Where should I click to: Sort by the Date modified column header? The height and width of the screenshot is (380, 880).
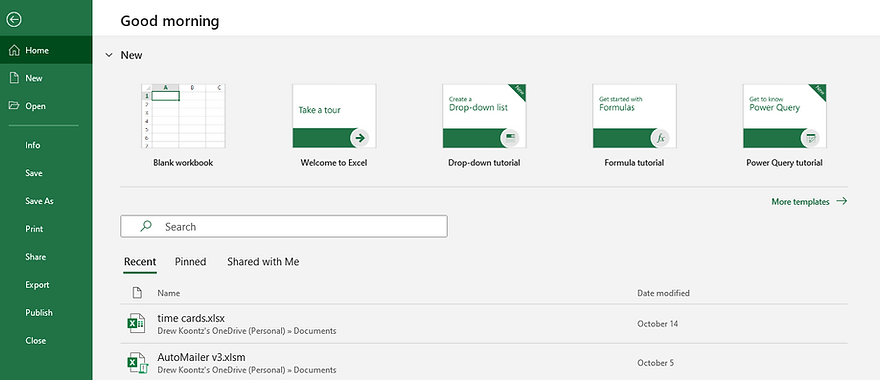coord(663,293)
